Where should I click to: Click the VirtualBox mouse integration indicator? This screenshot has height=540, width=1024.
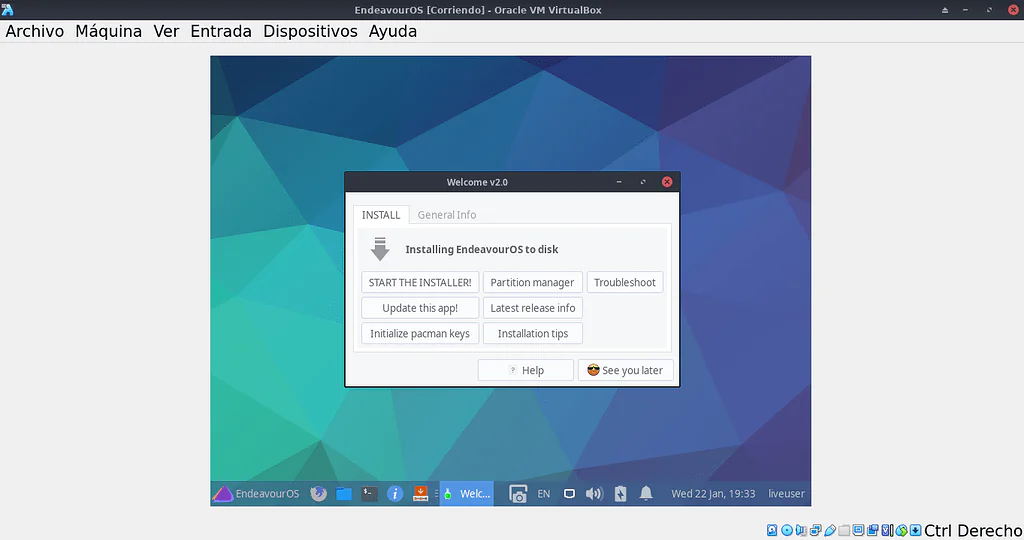pos(901,530)
